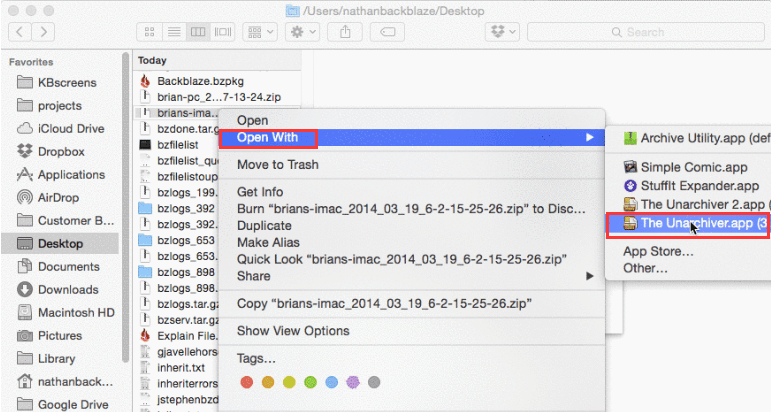Open AirDrop in the sidebar
Image resolution: width=771 pixels, height=412 pixels.
point(58,197)
